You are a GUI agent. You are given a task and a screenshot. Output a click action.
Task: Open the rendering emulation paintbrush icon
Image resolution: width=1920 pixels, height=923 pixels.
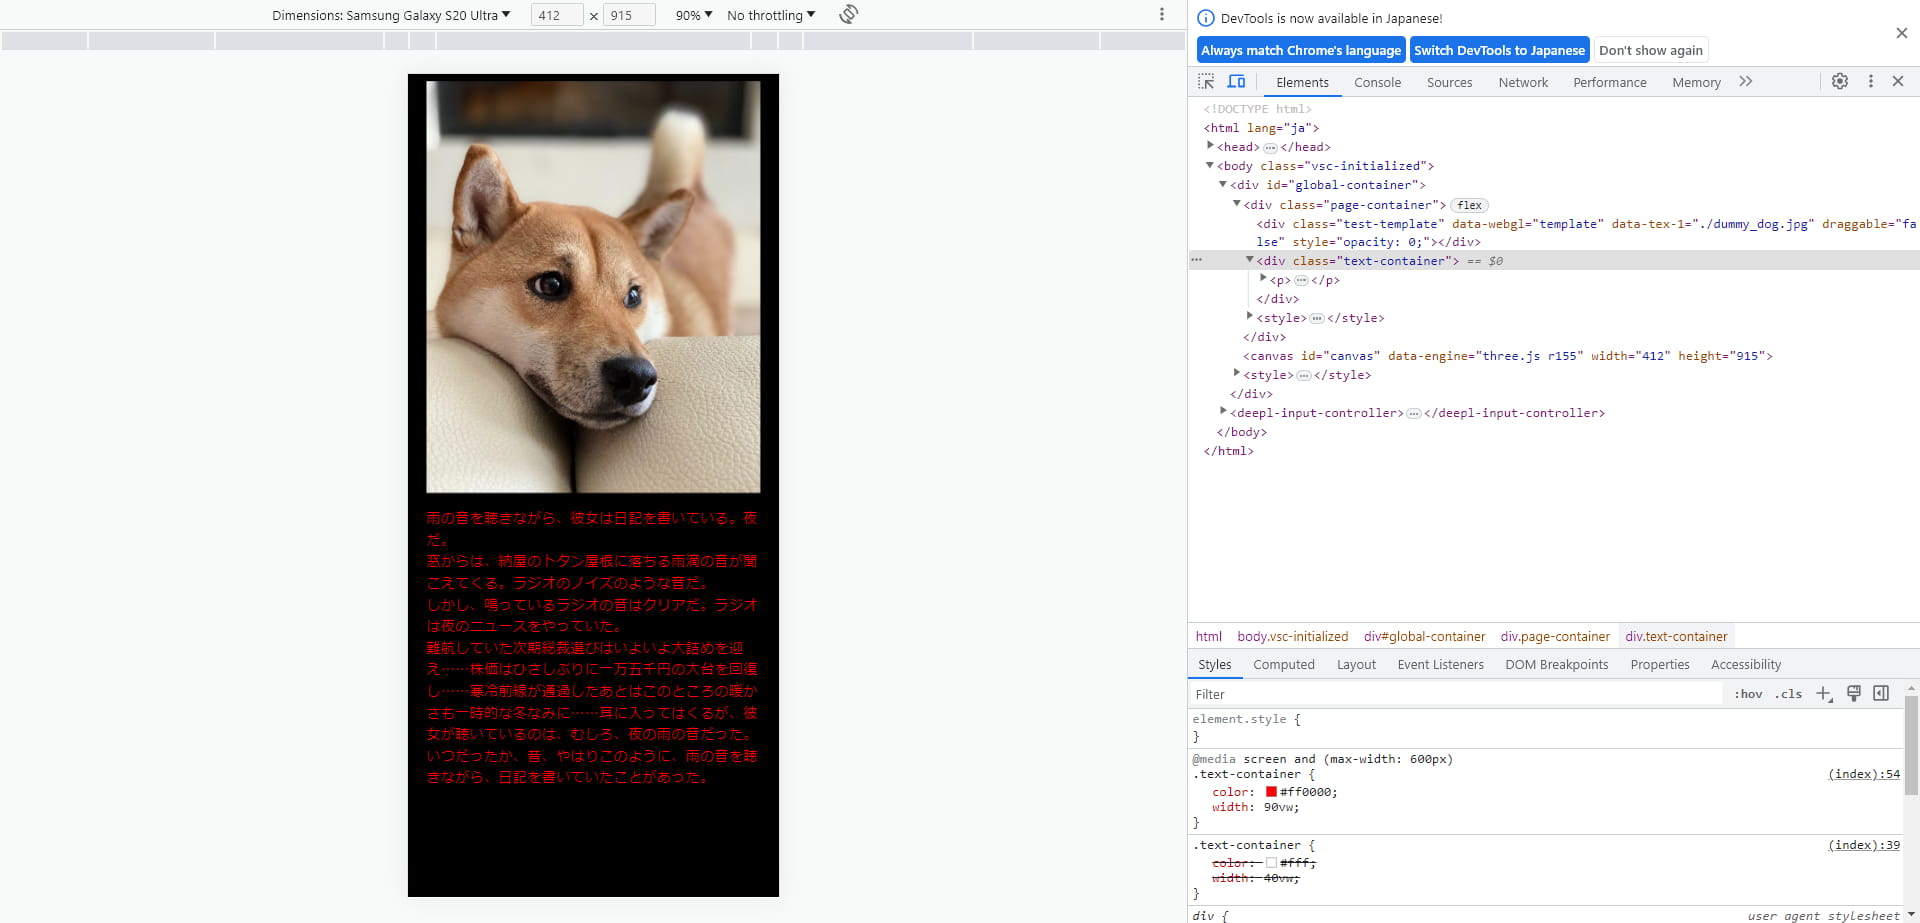pyautogui.click(x=1854, y=694)
